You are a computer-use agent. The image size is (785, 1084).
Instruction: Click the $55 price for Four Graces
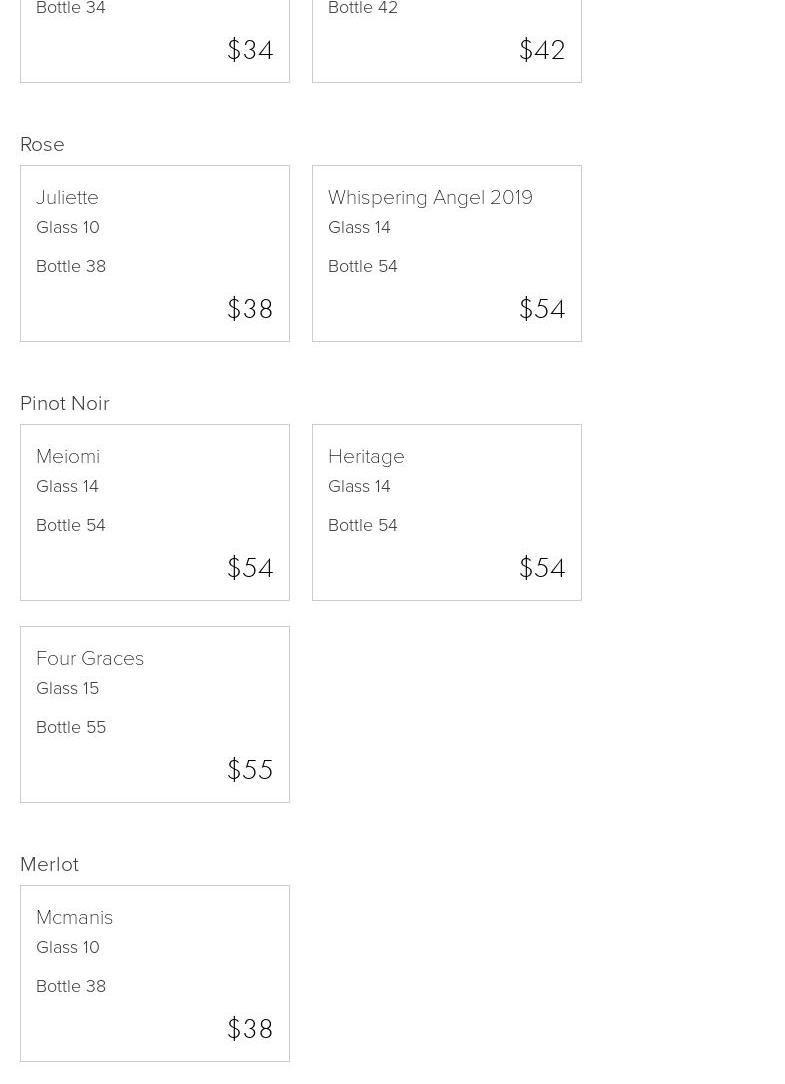click(x=250, y=770)
